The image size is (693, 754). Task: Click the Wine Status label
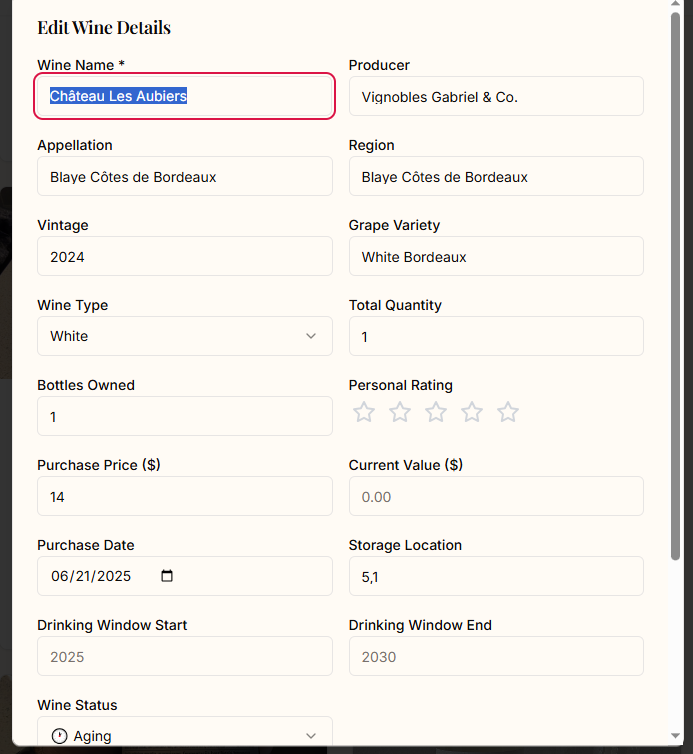[77, 705]
